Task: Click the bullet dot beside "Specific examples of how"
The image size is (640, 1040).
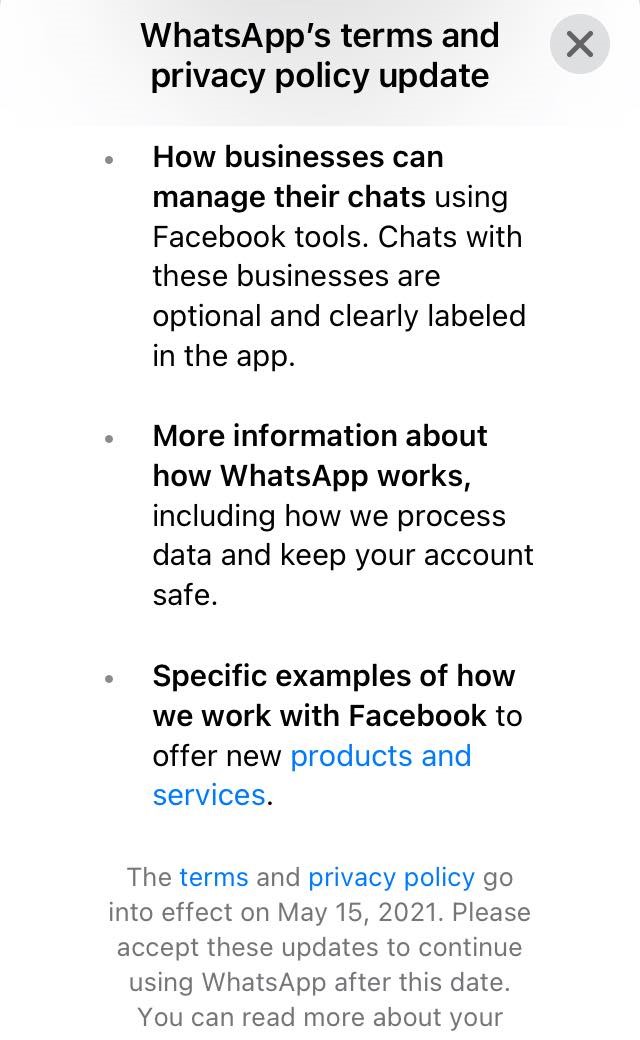Action: tap(109, 678)
